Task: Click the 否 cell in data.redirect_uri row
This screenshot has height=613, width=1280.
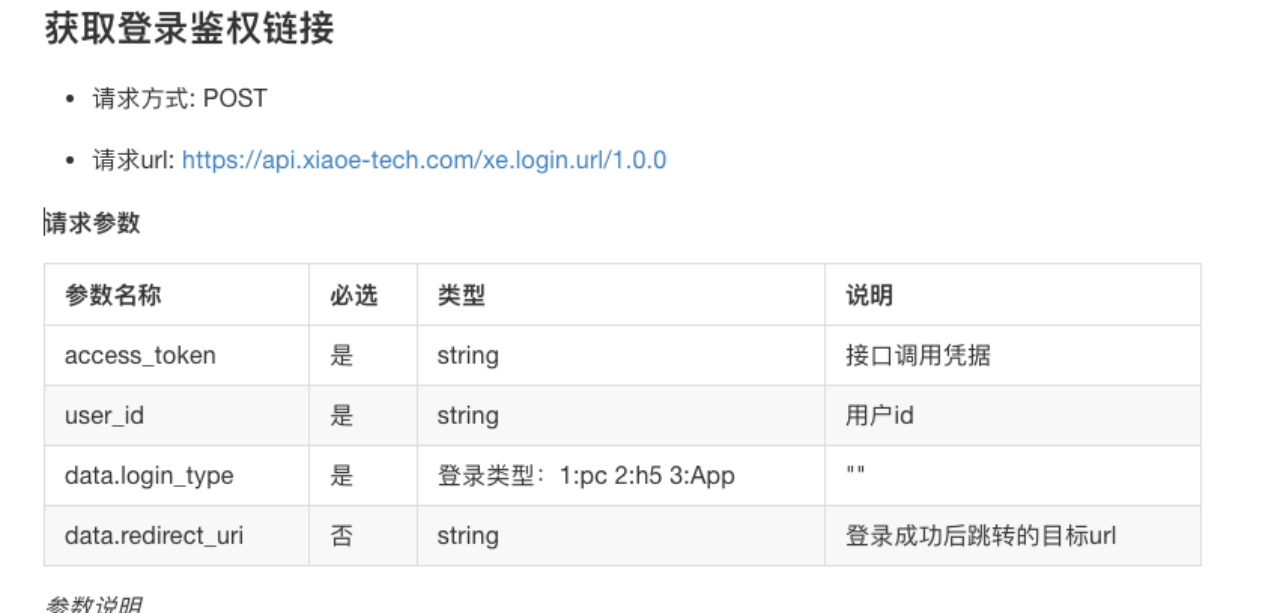Action: pyautogui.click(x=342, y=536)
